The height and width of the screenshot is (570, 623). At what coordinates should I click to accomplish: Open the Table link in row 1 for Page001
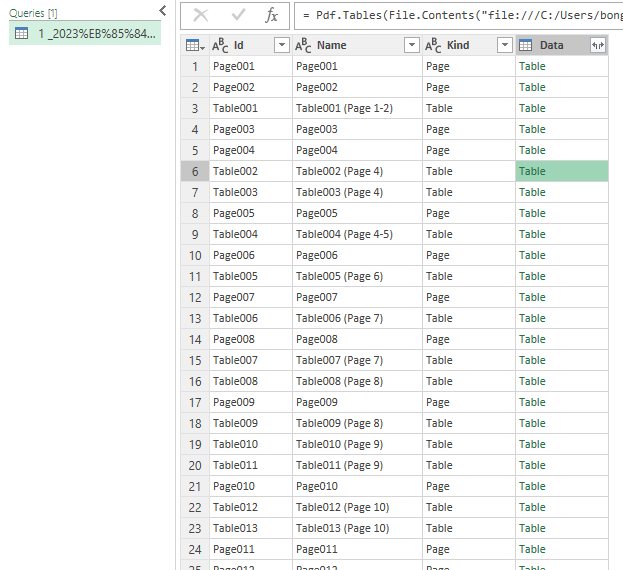(x=532, y=66)
